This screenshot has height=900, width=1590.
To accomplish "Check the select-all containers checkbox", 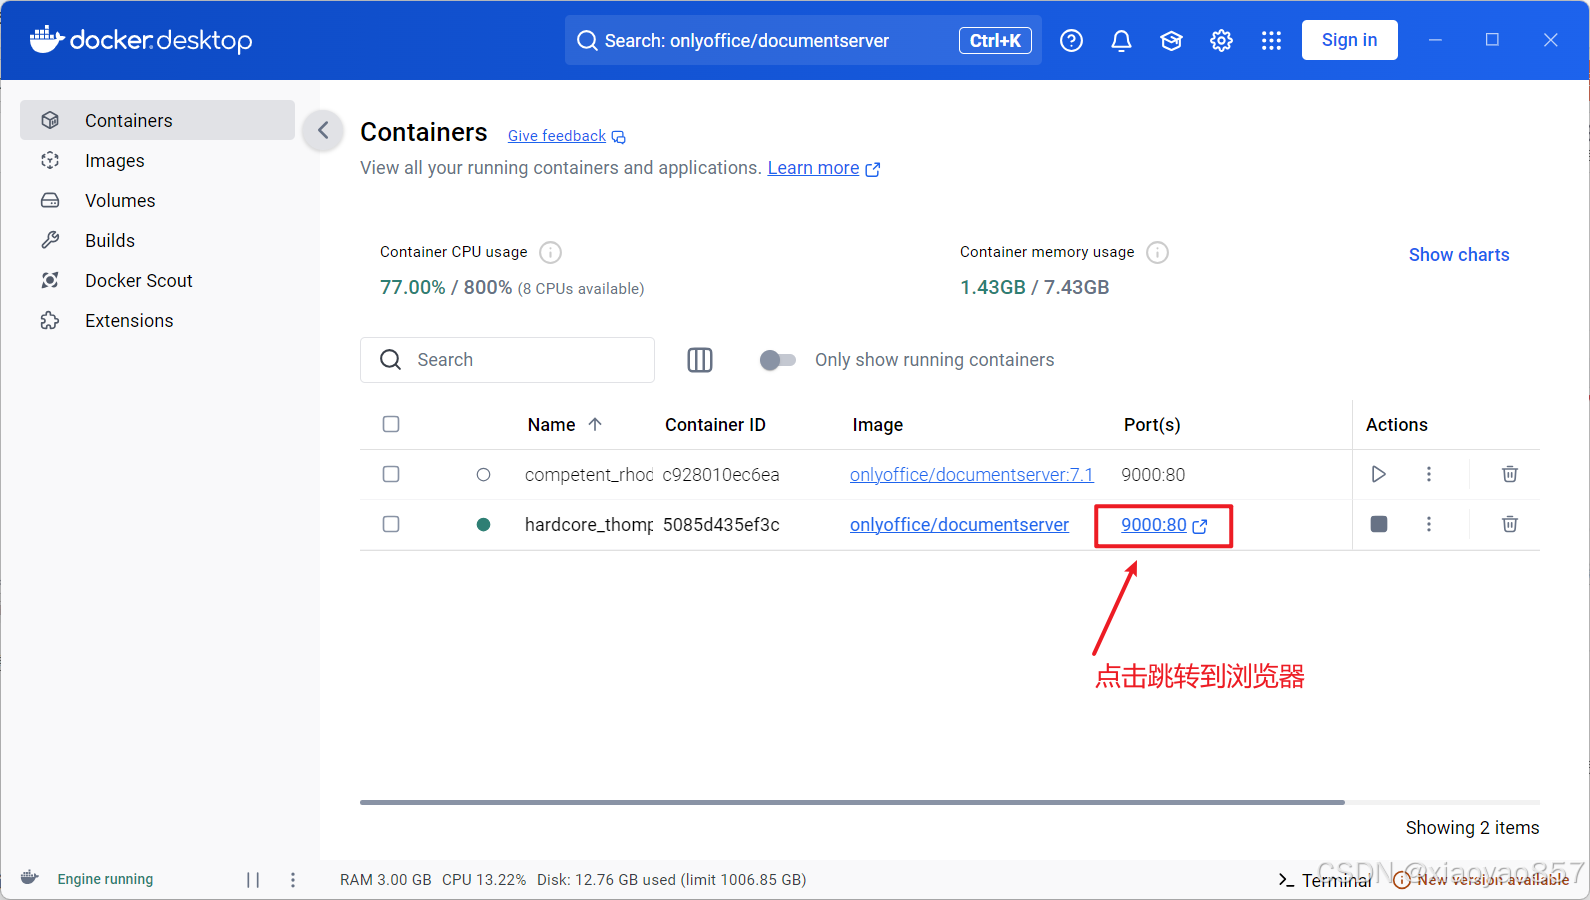I will pyautogui.click(x=391, y=424).
